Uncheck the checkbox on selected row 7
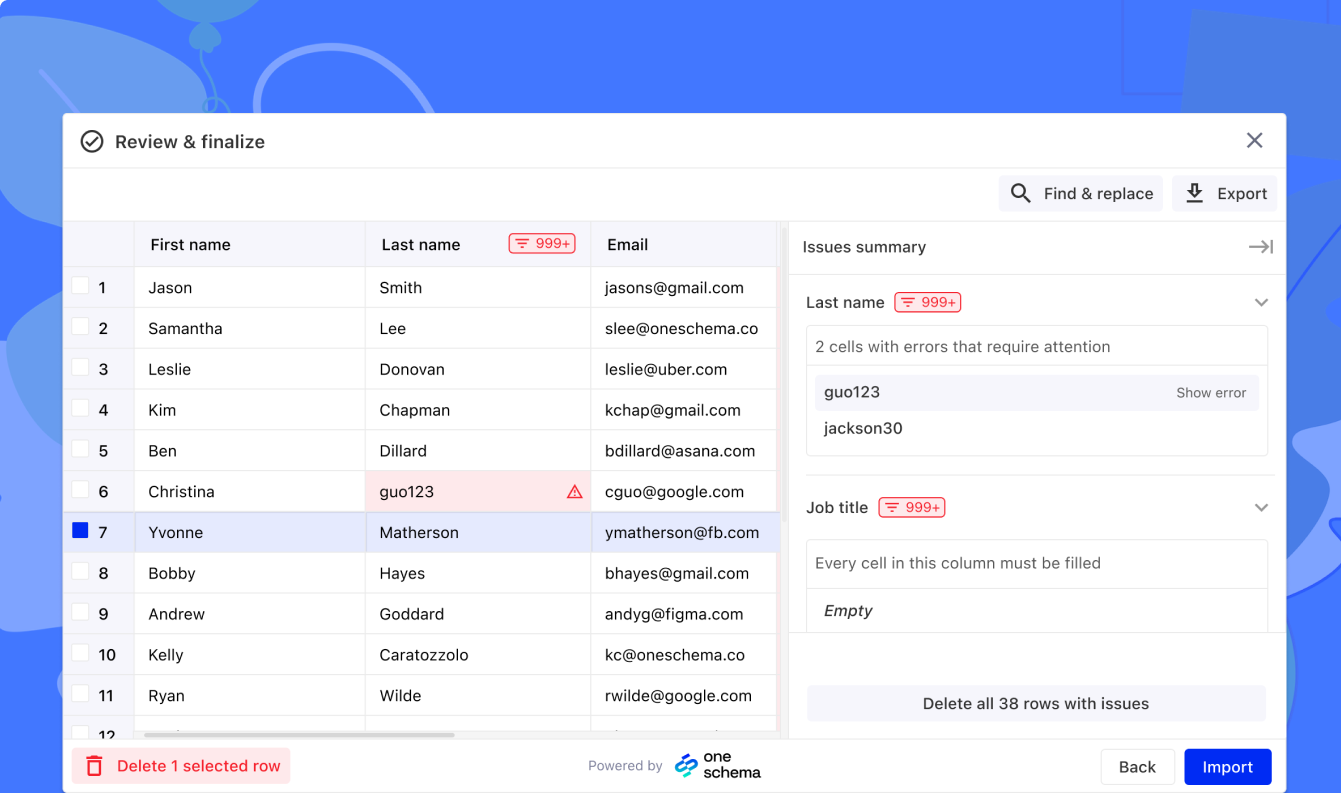The image size is (1341, 793). 80,532
